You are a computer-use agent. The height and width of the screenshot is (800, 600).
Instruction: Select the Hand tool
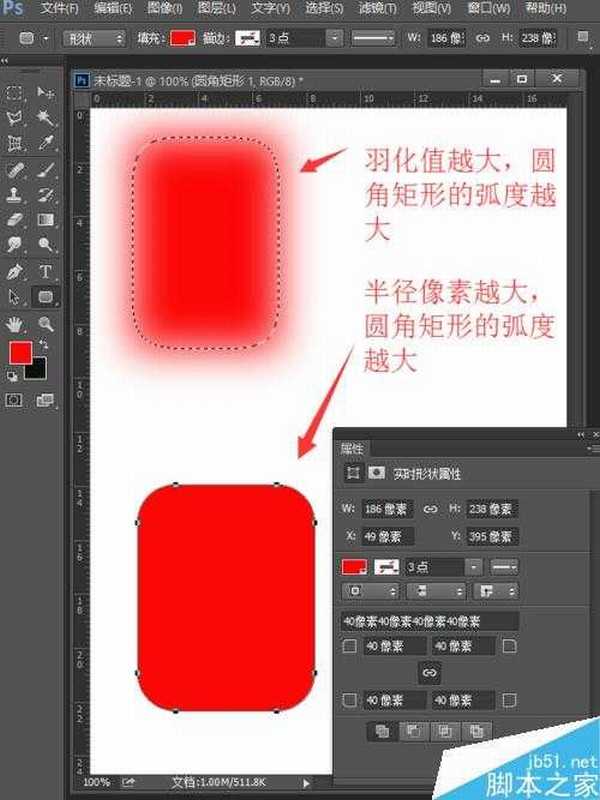click(x=15, y=323)
